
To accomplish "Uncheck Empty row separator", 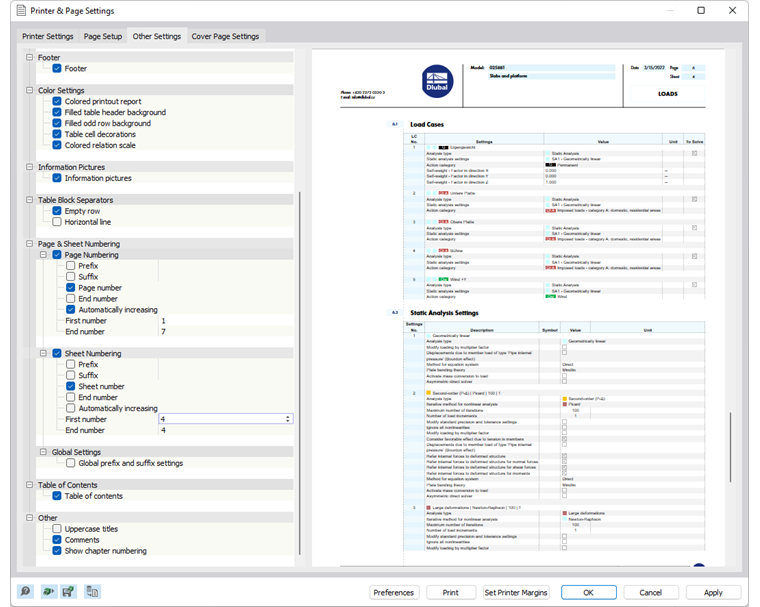I will 57,211.
